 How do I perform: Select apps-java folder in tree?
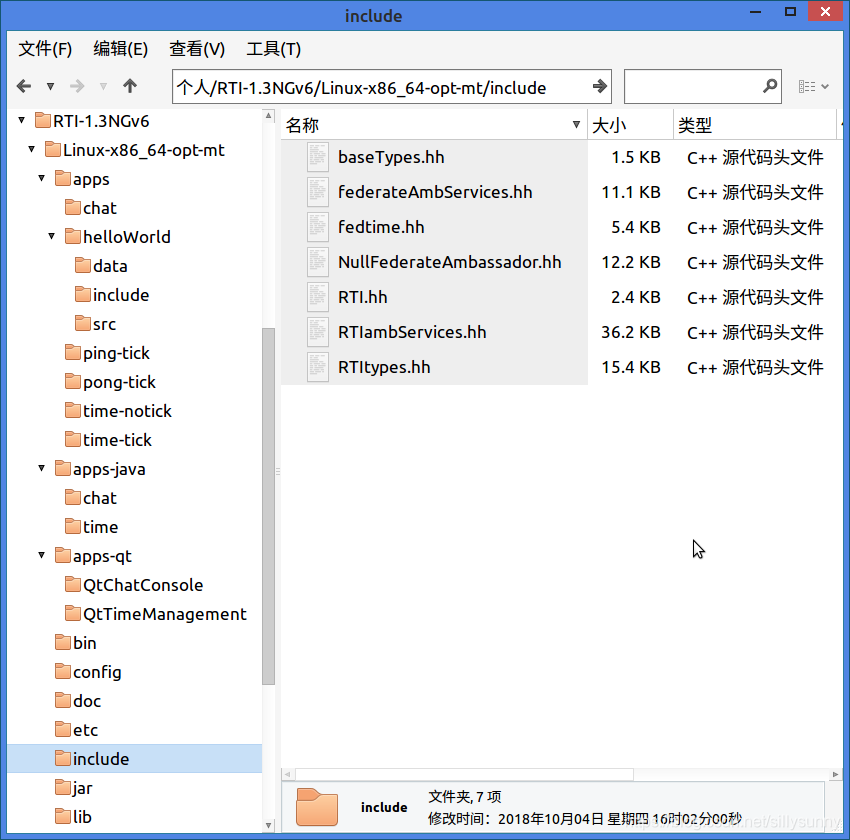click(x=100, y=469)
